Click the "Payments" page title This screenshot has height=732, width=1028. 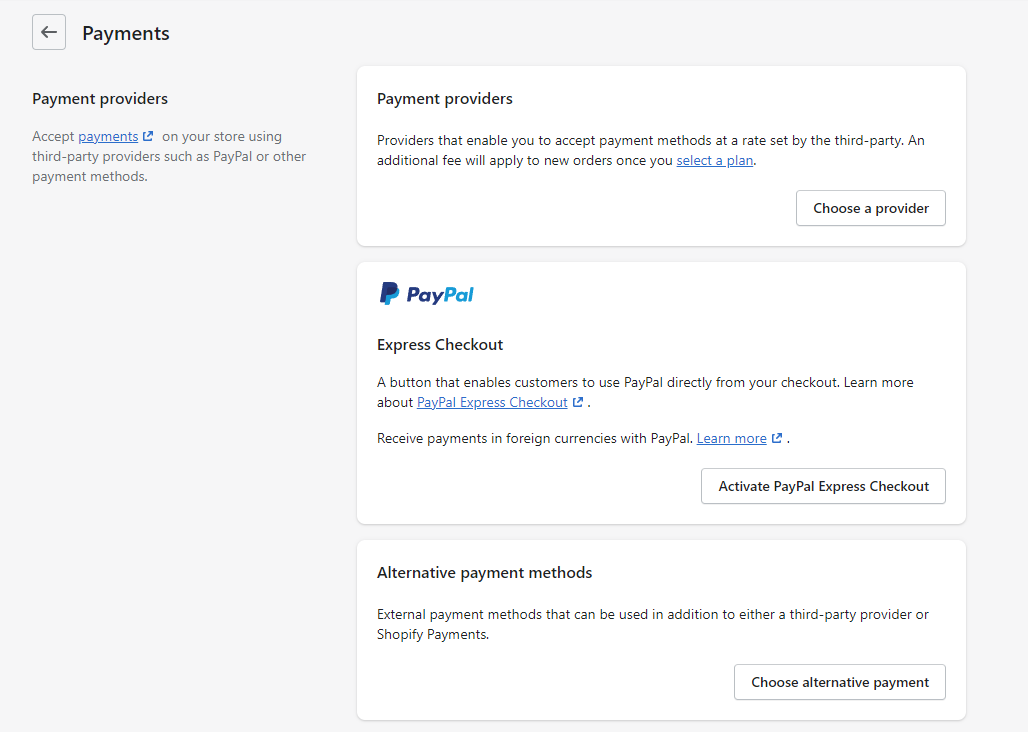pyautogui.click(x=125, y=33)
